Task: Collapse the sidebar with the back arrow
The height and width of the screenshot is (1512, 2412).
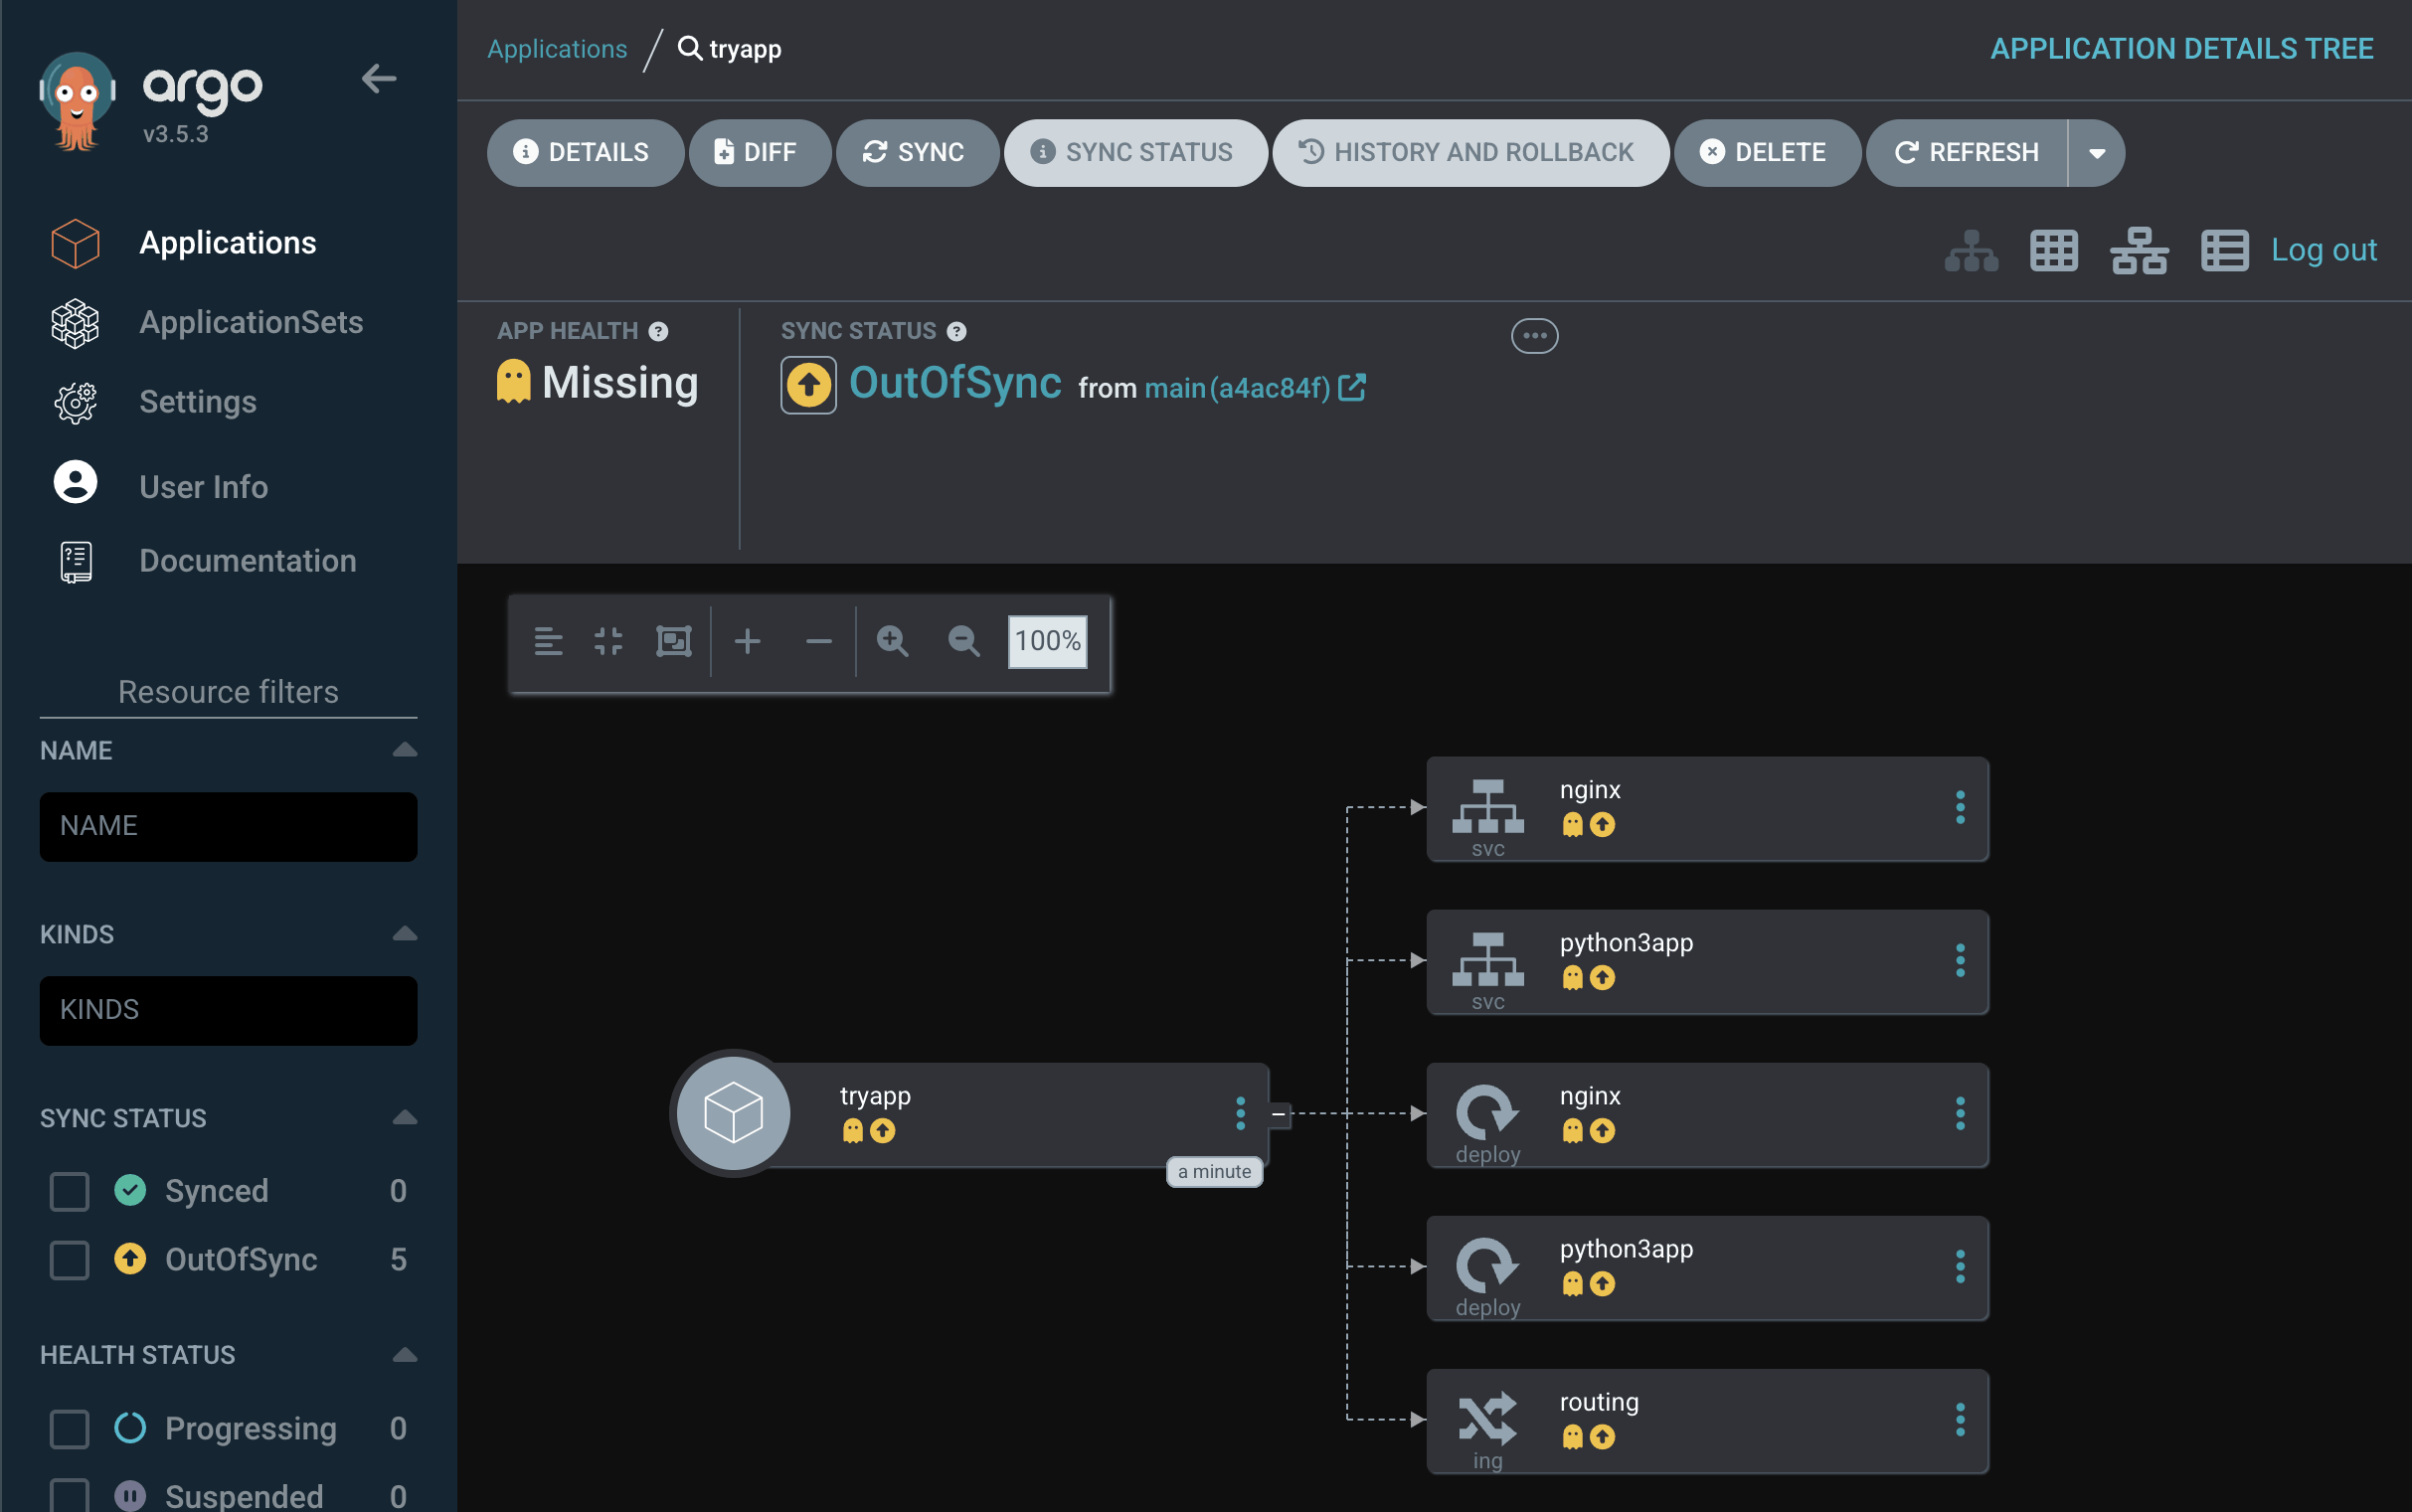Action: click(379, 78)
